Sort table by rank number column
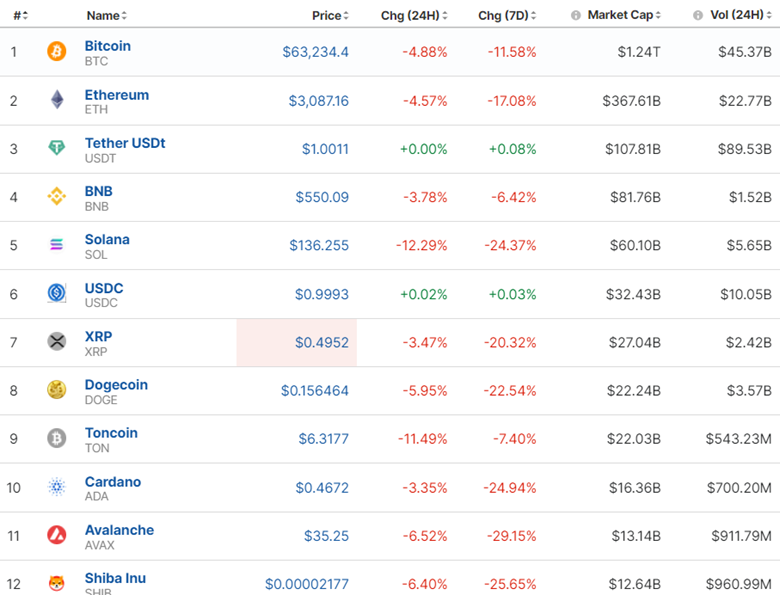This screenshot has height=595, width=780. pyautogui.click(x=20, y=15)
